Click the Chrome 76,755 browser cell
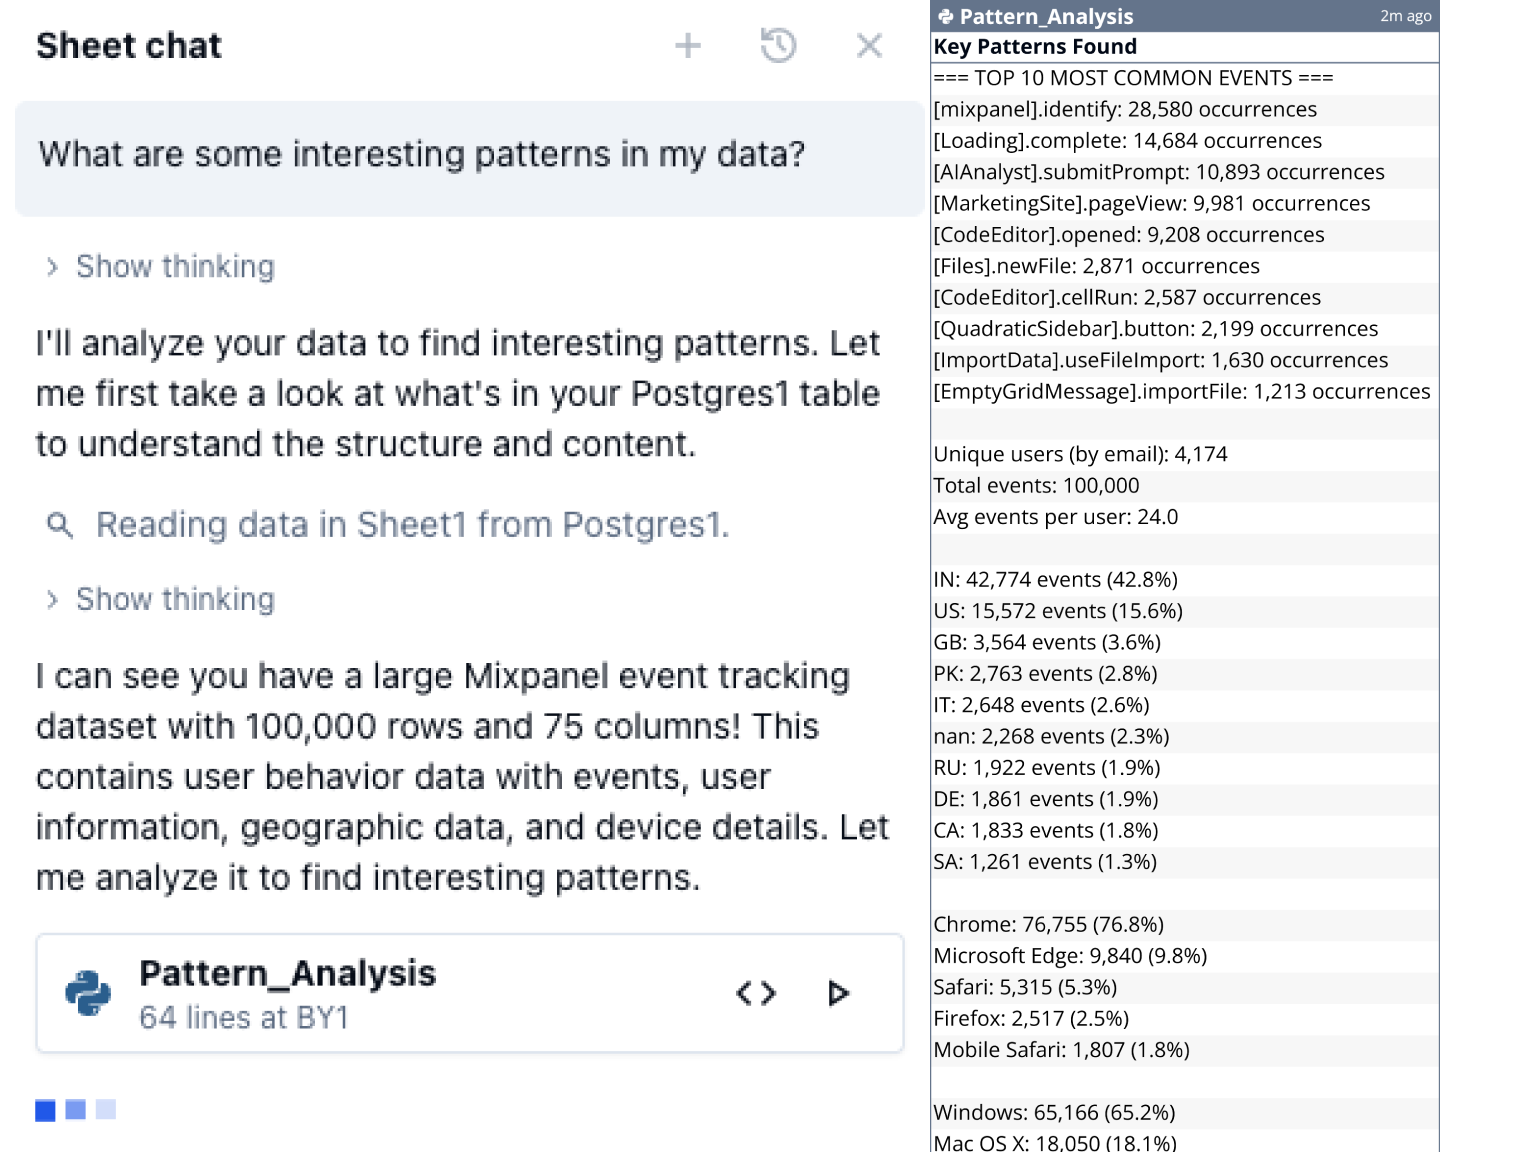Image resolution: width=1536 pixels, height=1152 pixels. click(x=1048, y=925)
